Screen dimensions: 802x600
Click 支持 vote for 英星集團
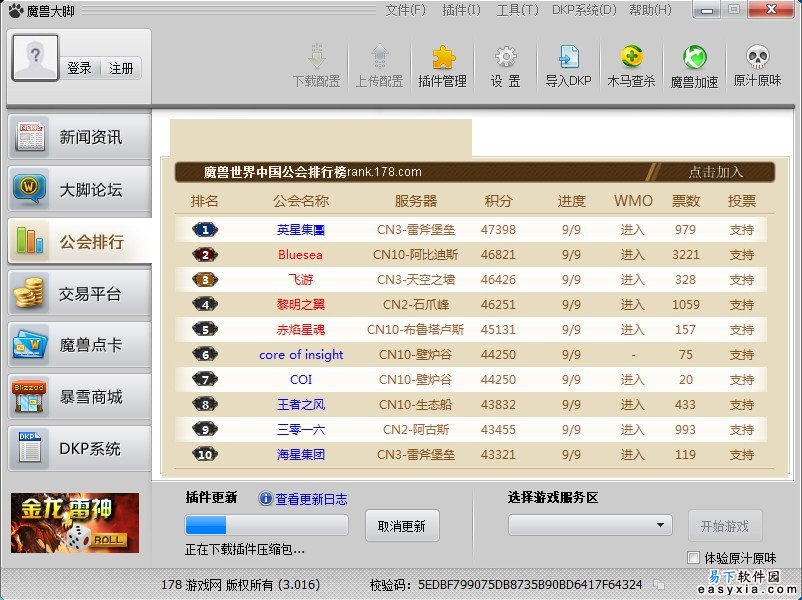pos(742,230)
